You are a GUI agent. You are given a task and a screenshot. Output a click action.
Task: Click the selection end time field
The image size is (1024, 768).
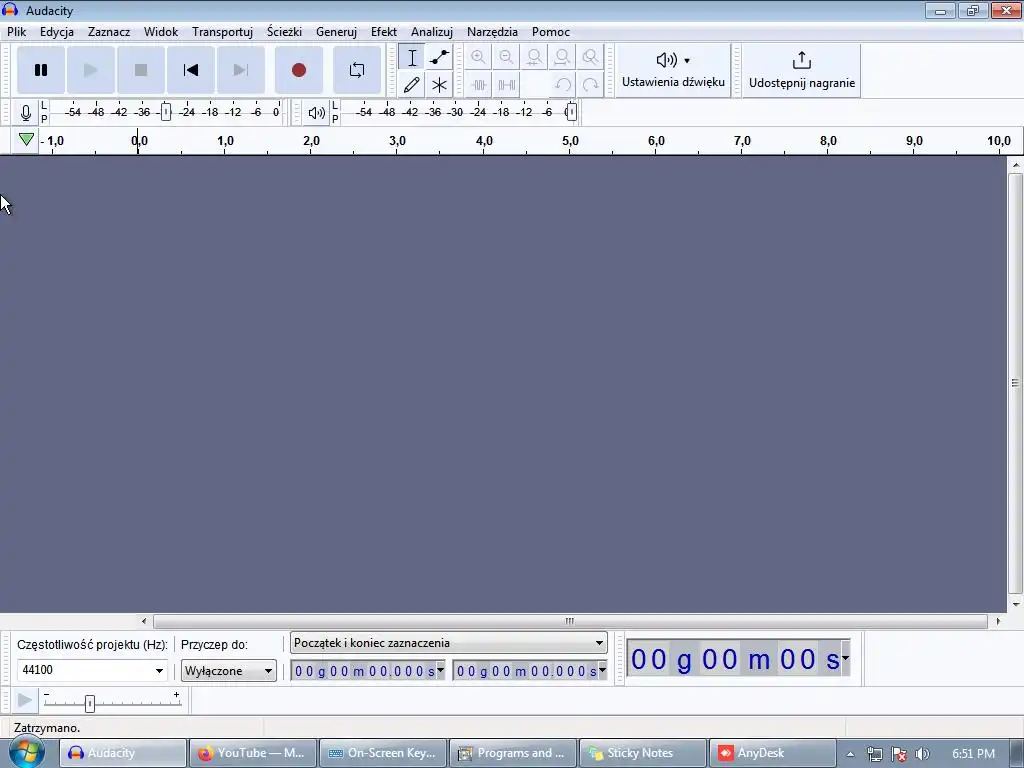[x=525, y=671]
